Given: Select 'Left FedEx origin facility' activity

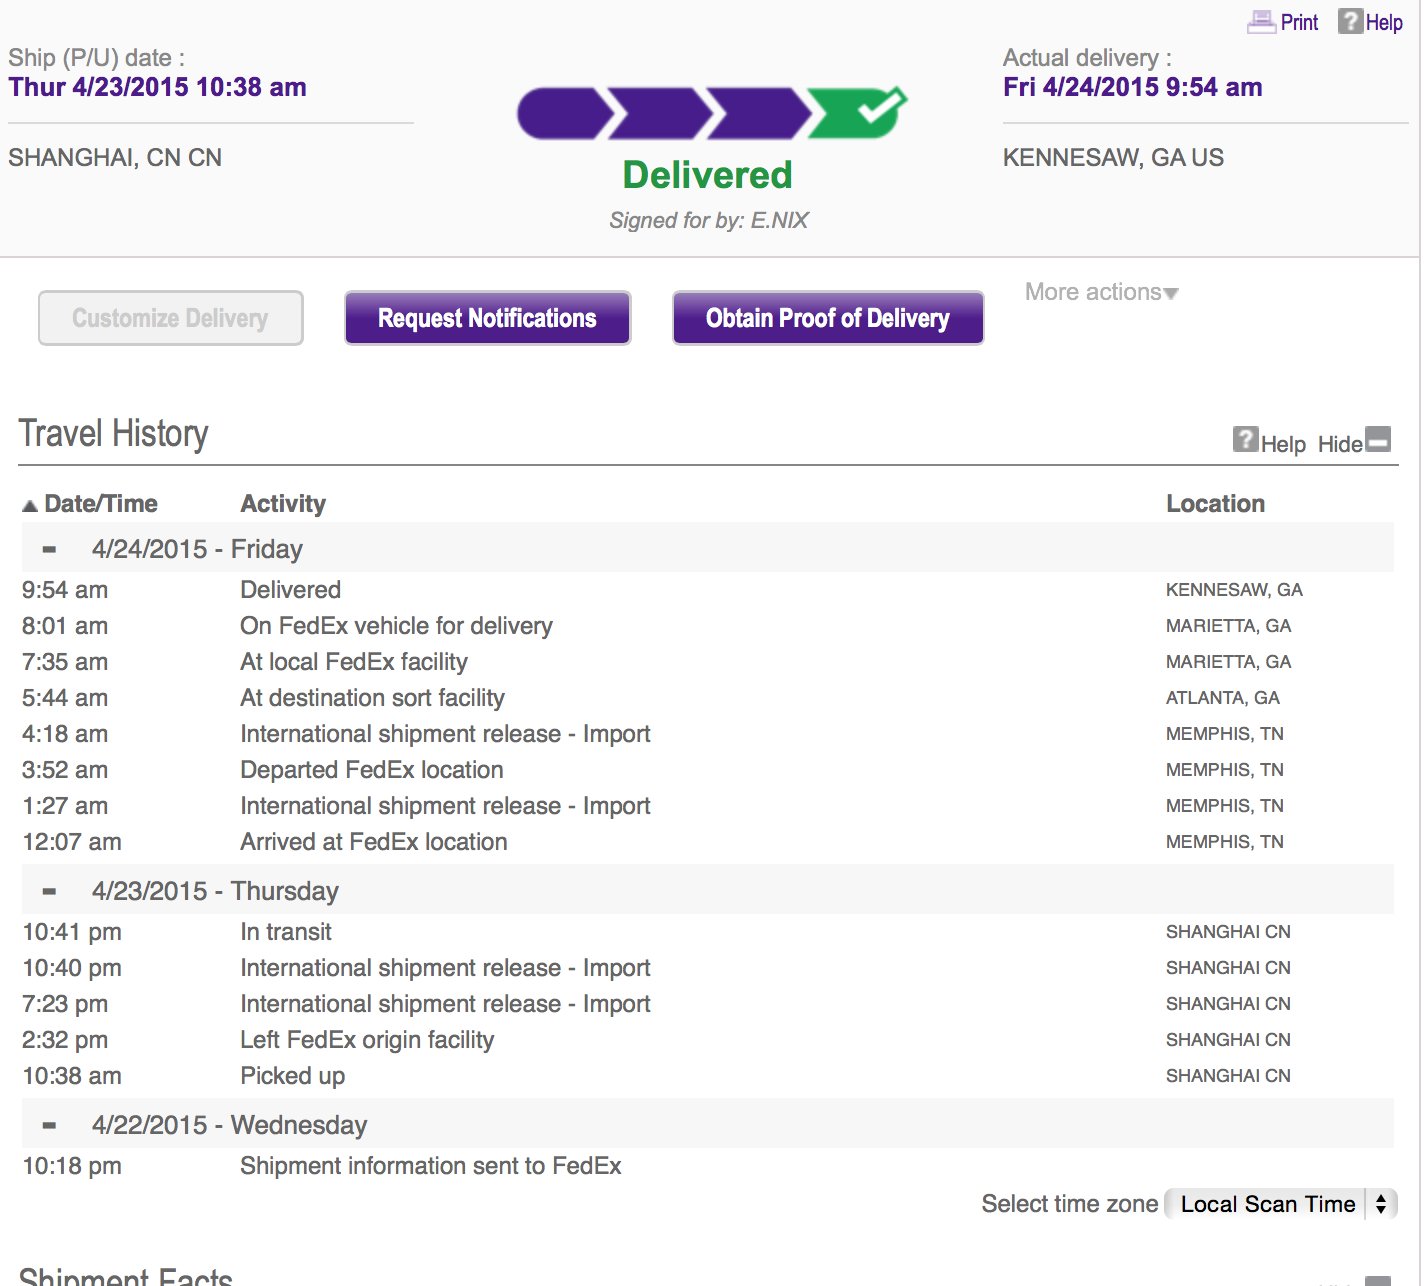Looking at the screenshot, I should [x=367, y=1040].
